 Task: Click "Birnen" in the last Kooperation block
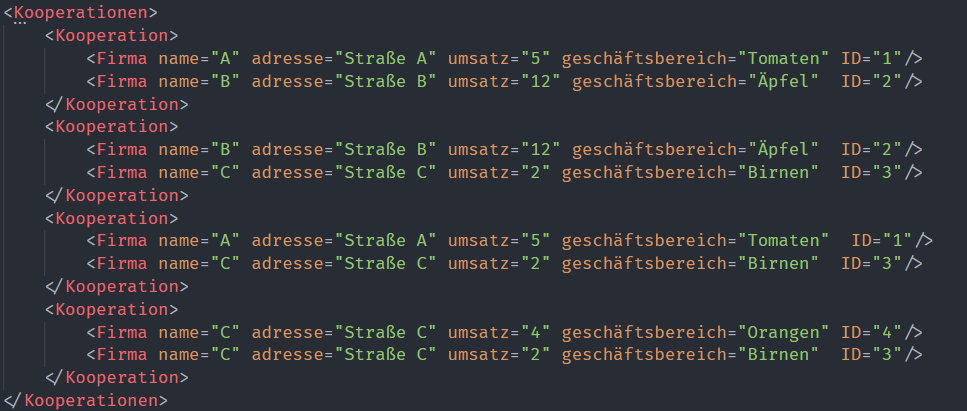[780, 355]
